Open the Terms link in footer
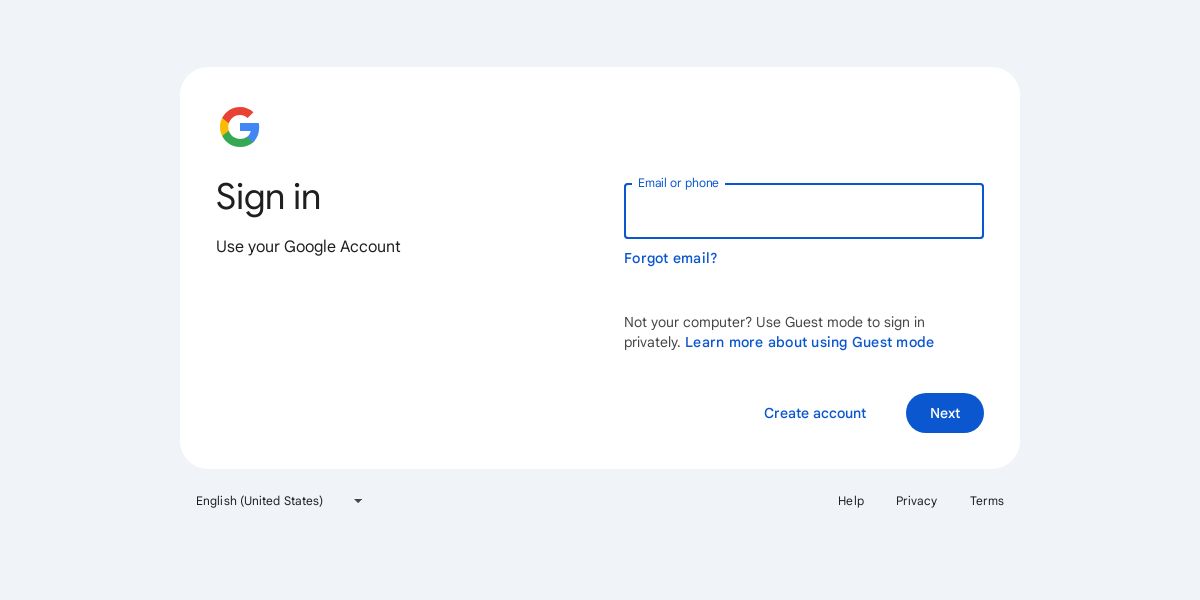The image size is (1200, 600). click(x=986, y=501)
